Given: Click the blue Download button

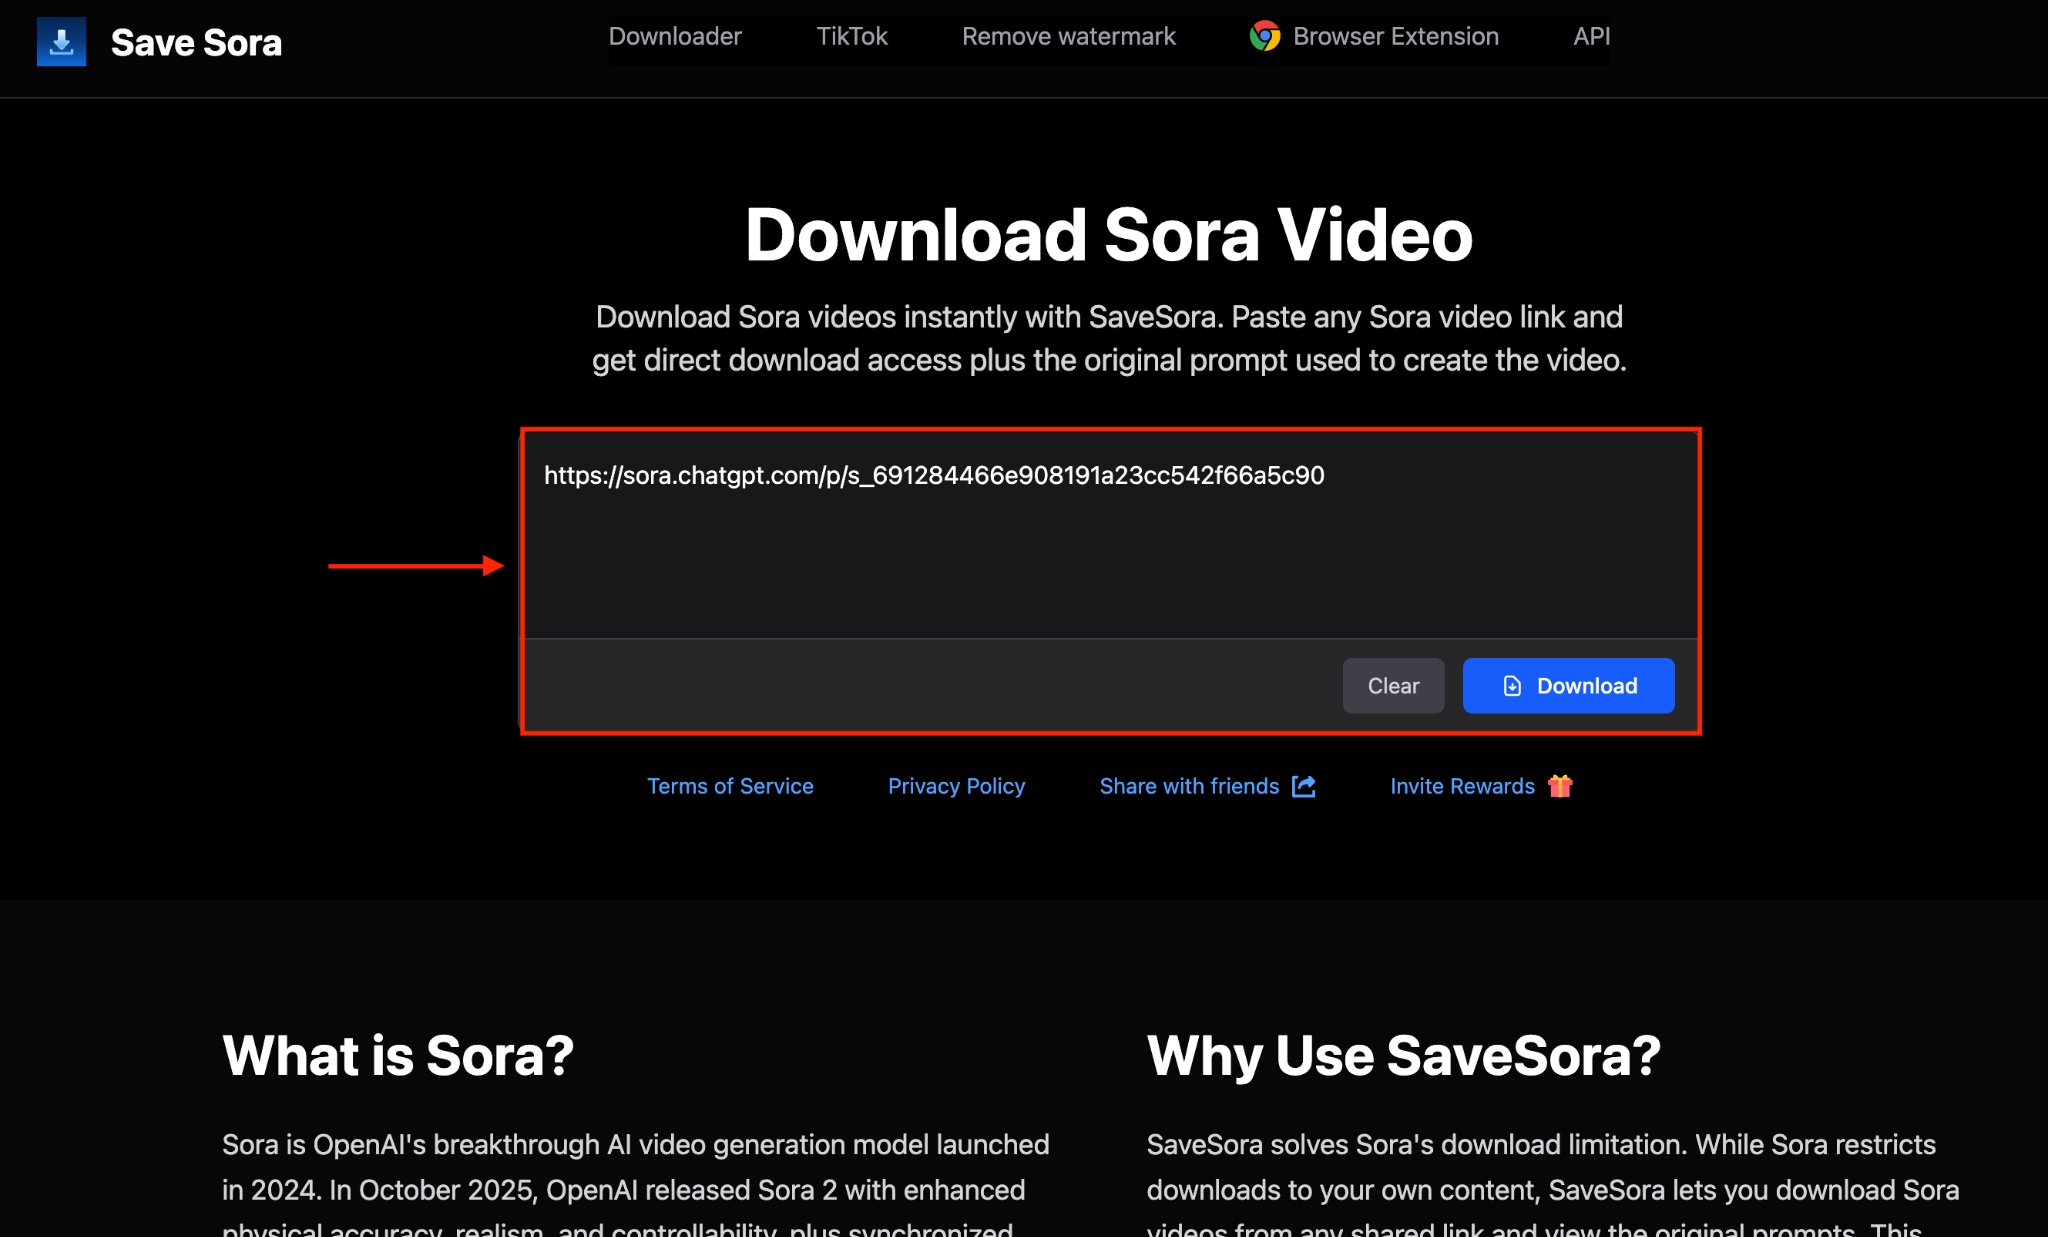Looking at the screenshot, I should (x=1568, y=686).
